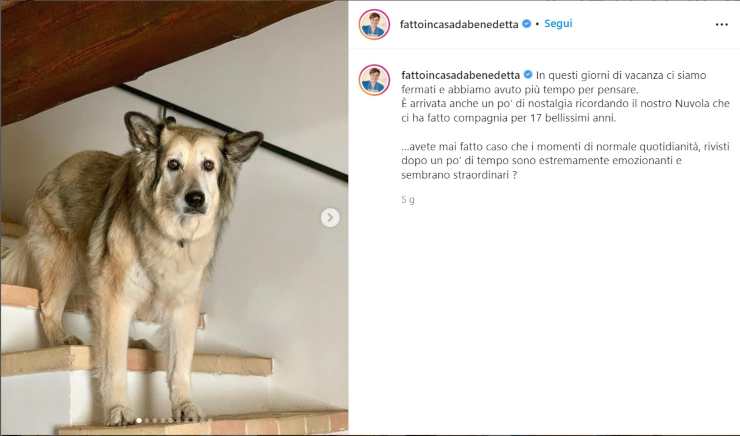The image size is (740, 436).
Task: Click the verified badge in the caption
Action: click(528, 75)
